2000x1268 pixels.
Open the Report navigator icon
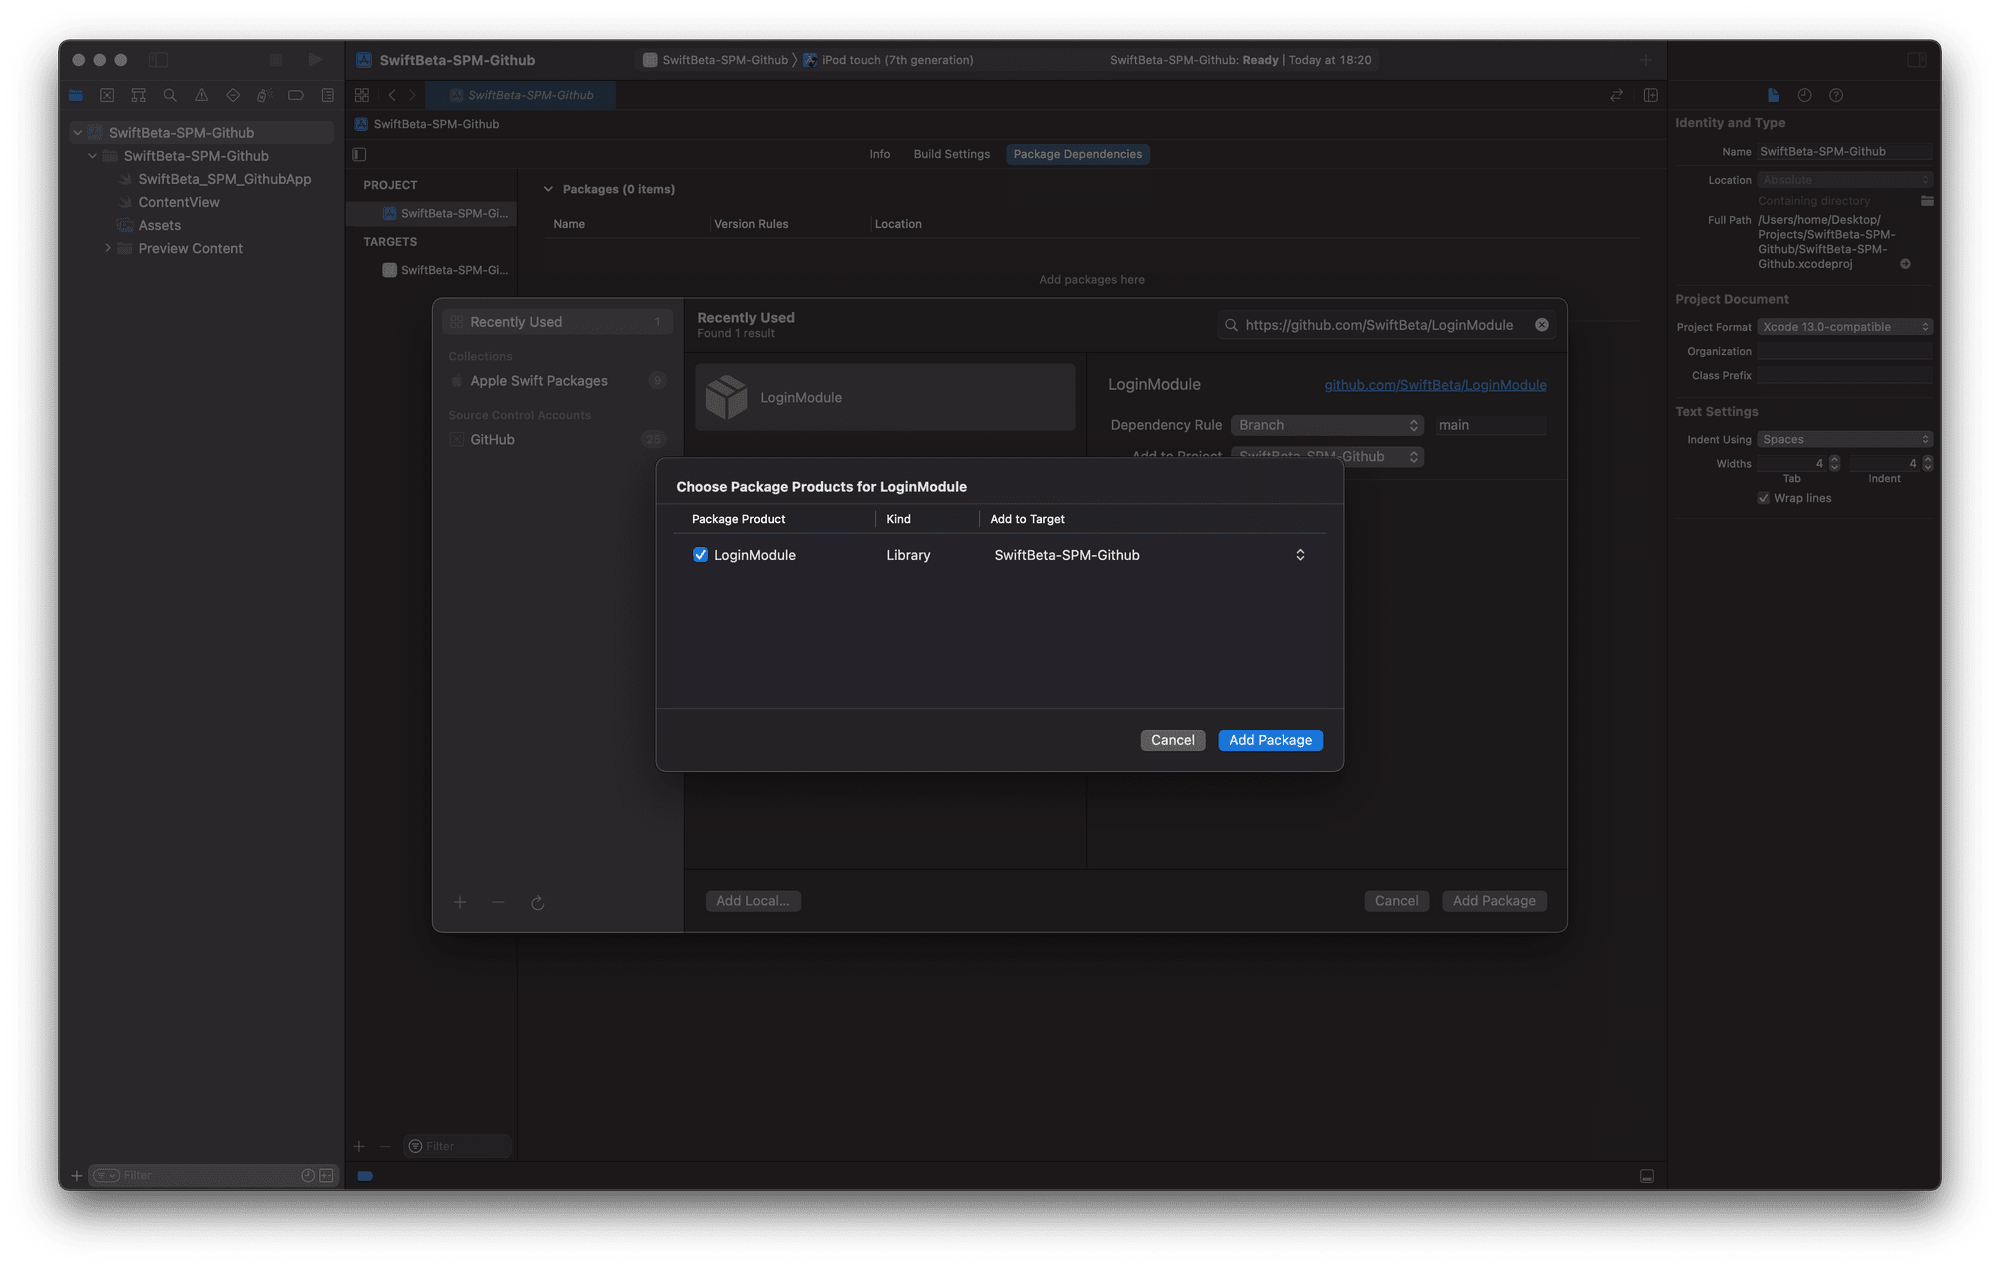[x=327, y=95]
